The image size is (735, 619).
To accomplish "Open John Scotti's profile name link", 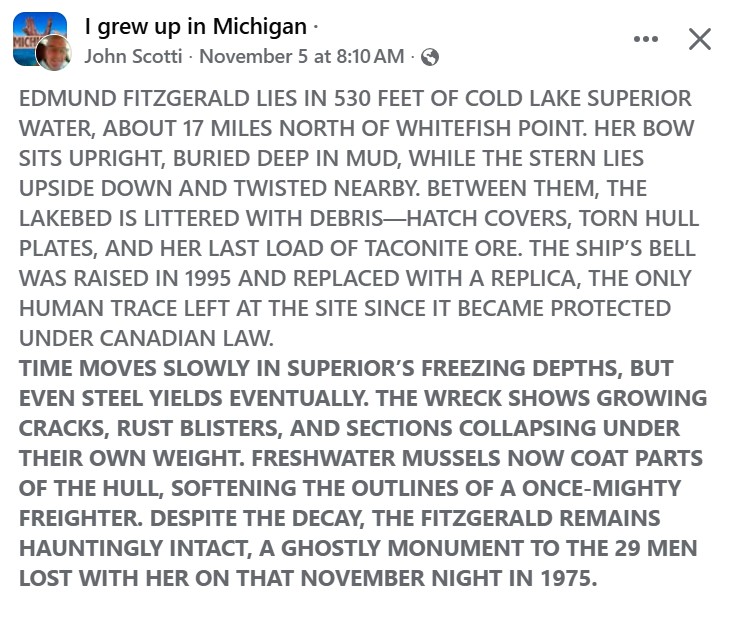I will point(135,57).
